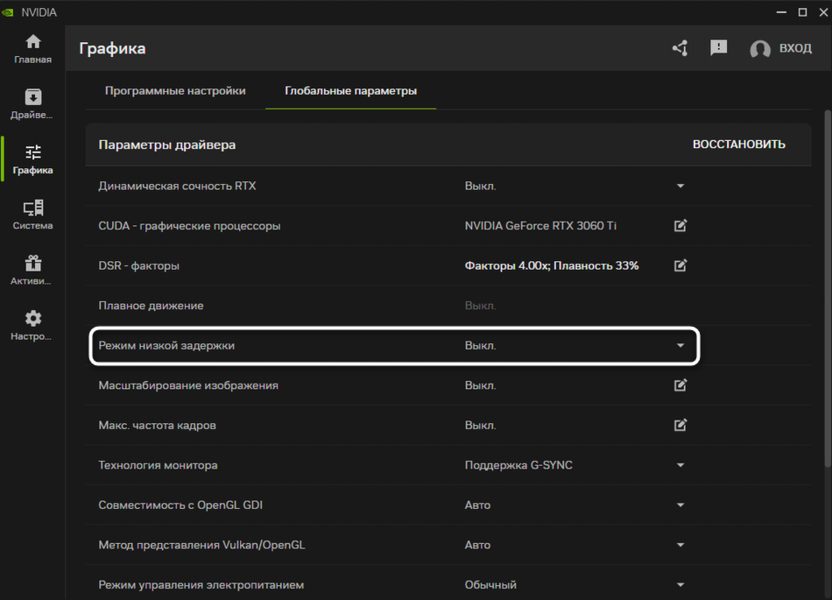This screenshot has height=600, width=832.
Task: Click the feedback notification icon
Action: [718, 48]
